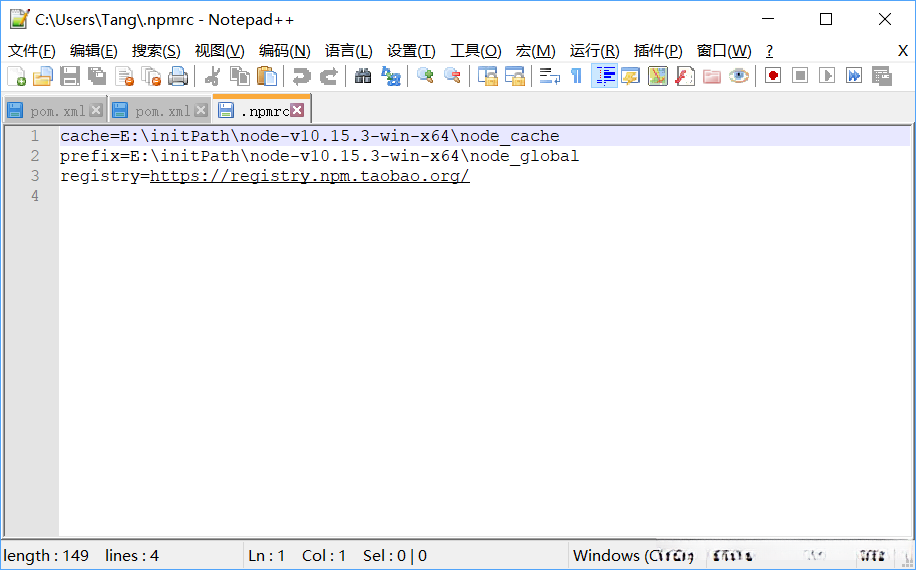The height and width of the screenshot is (570, 916).
Task: Print the document using the printer icon
Action: click(178, 76)
